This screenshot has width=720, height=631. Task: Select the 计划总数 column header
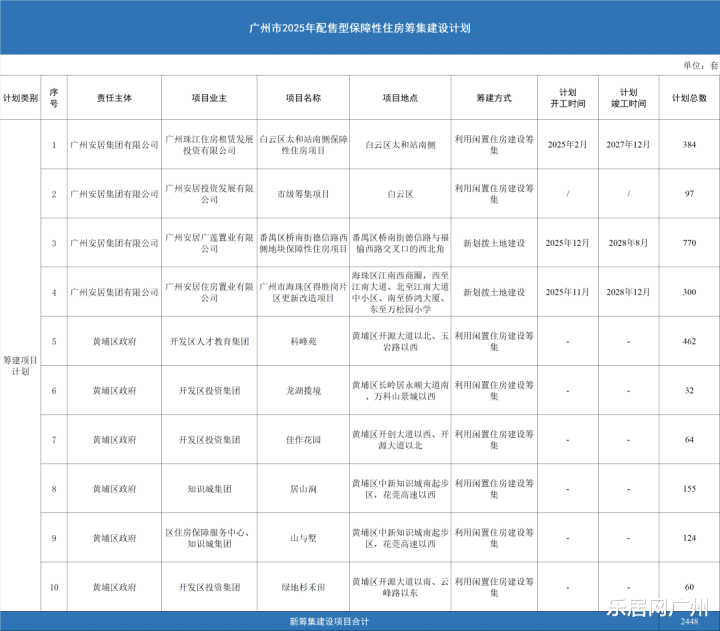[x=689, y=98]
